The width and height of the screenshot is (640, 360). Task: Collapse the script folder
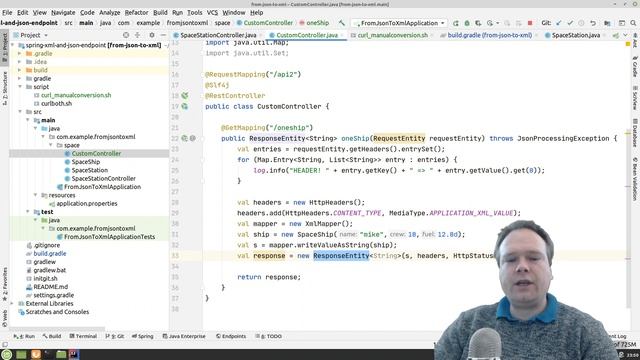(x=20, y=87)
